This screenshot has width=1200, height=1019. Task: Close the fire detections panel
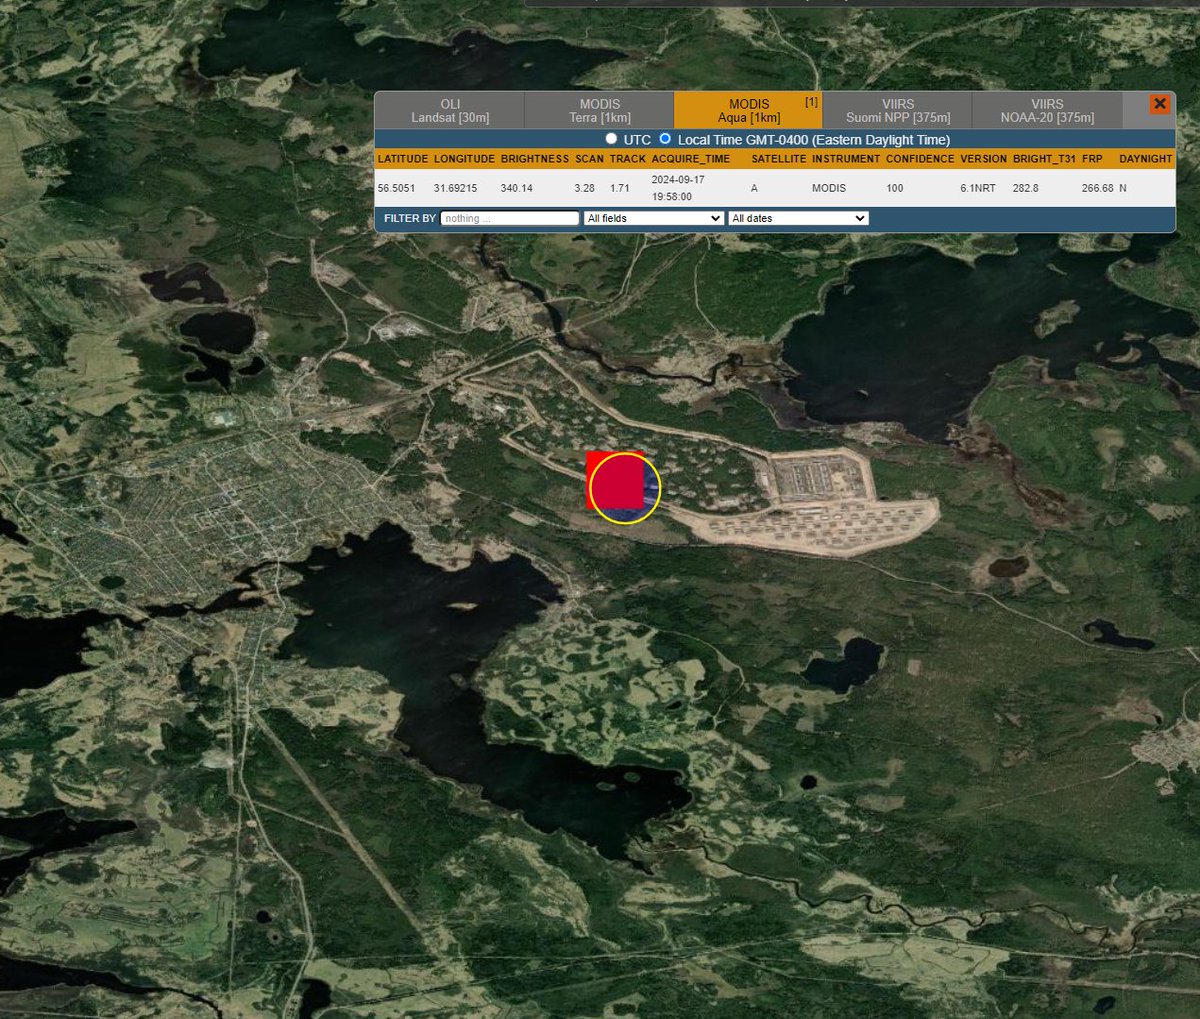[x=1159, y=103]
